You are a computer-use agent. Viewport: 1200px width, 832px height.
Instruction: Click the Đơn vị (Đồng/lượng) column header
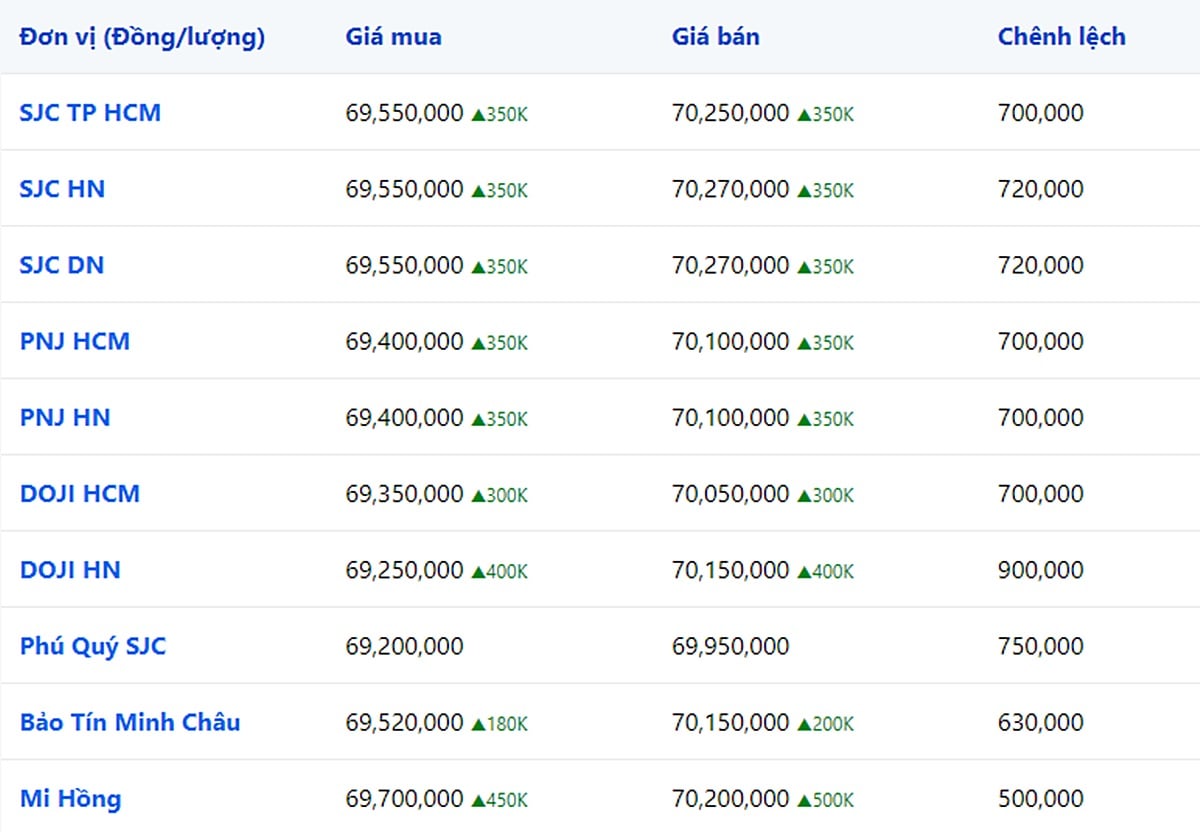pos(142,37)
